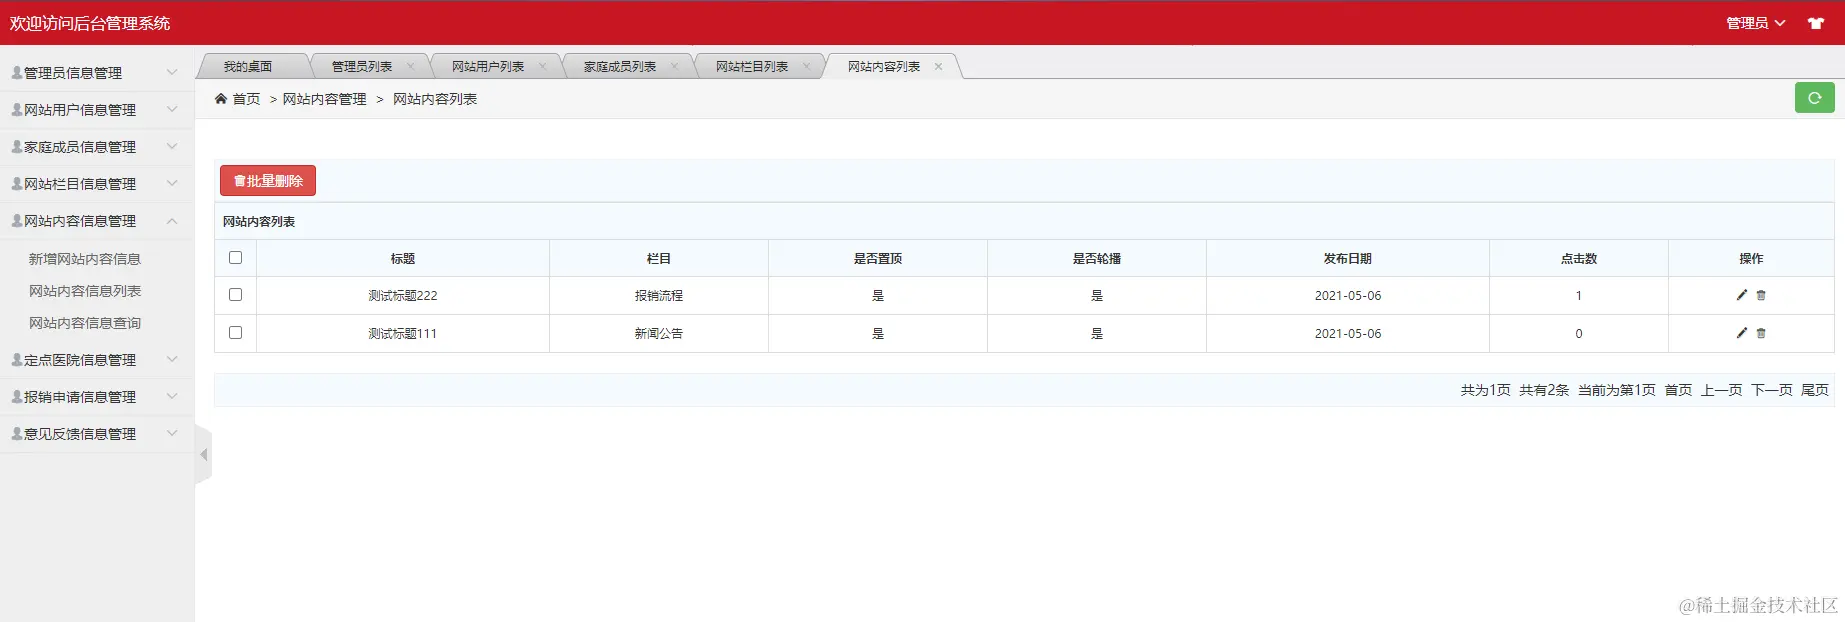The height and width of the screenshot is (622, 1845).
Task: Select the 网站内容列表 tab
Action: [x=884, y=67]
